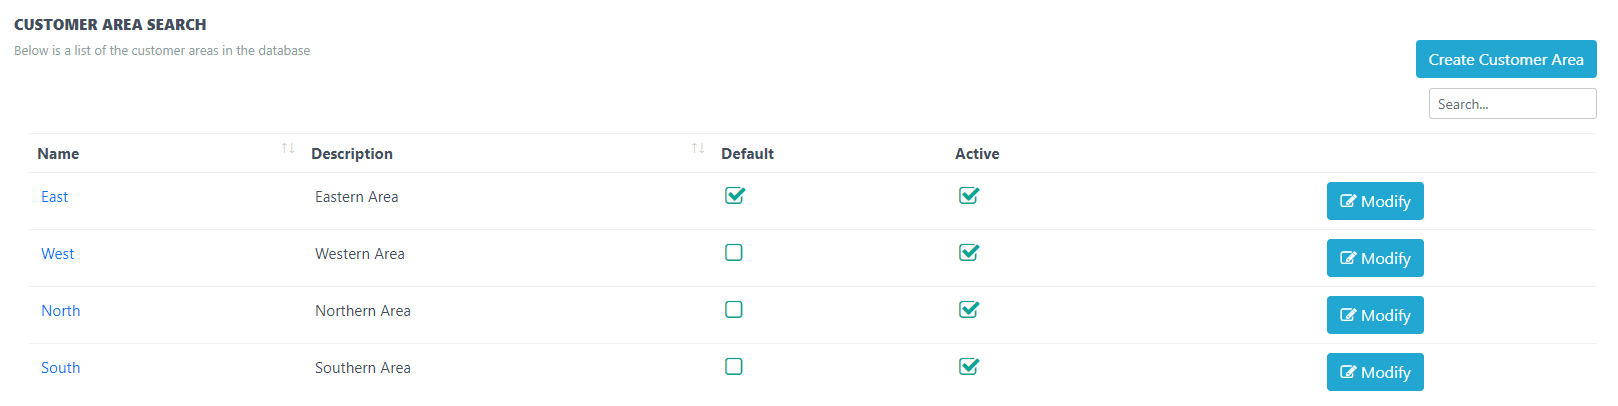Click Modify for the North area row
Screen dimensions: 1618x406
pyautogui.click(x=1374, y=315)
